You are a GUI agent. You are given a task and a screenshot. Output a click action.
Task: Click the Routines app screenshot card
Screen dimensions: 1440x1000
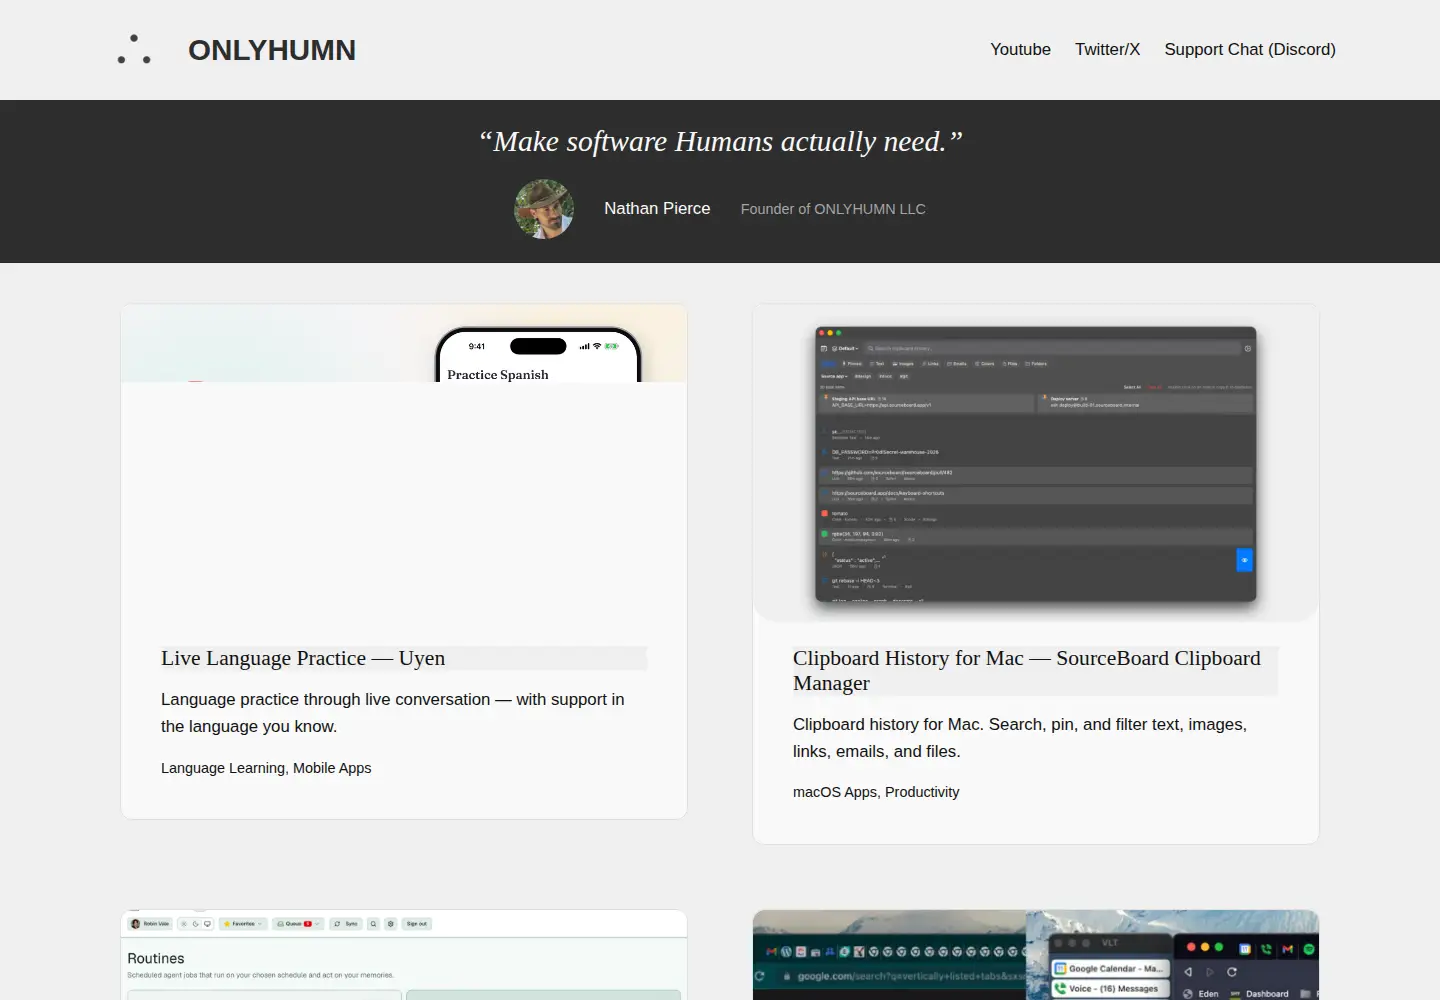[x=404, y=955]
